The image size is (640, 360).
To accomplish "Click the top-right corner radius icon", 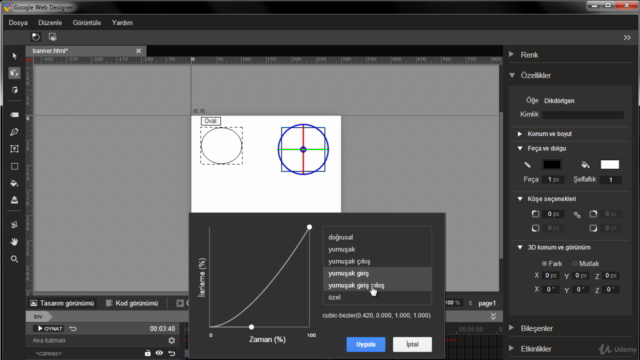I will [593, 214].
